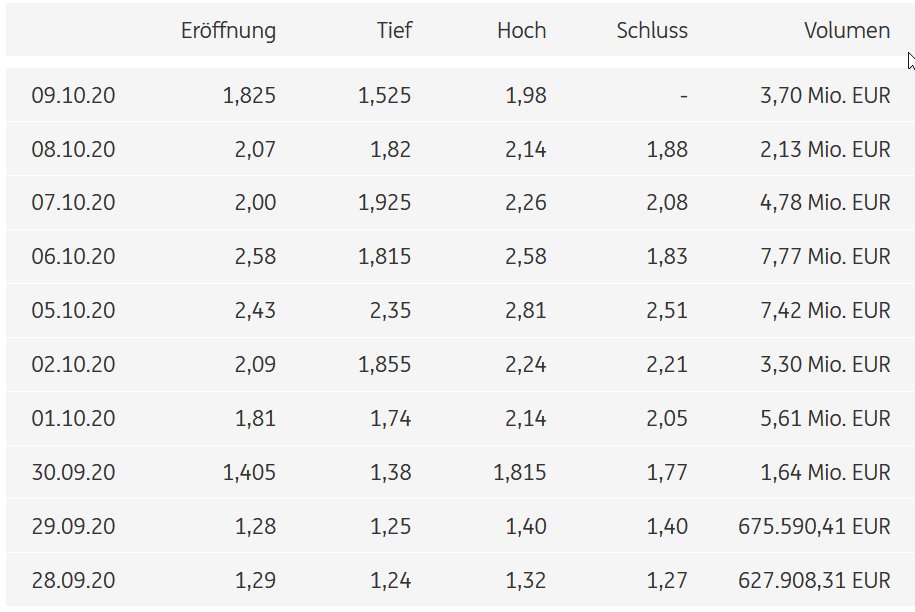Click the Tief column header
The width and height of the screenshot is (915, 612).
tap(394, 31)
